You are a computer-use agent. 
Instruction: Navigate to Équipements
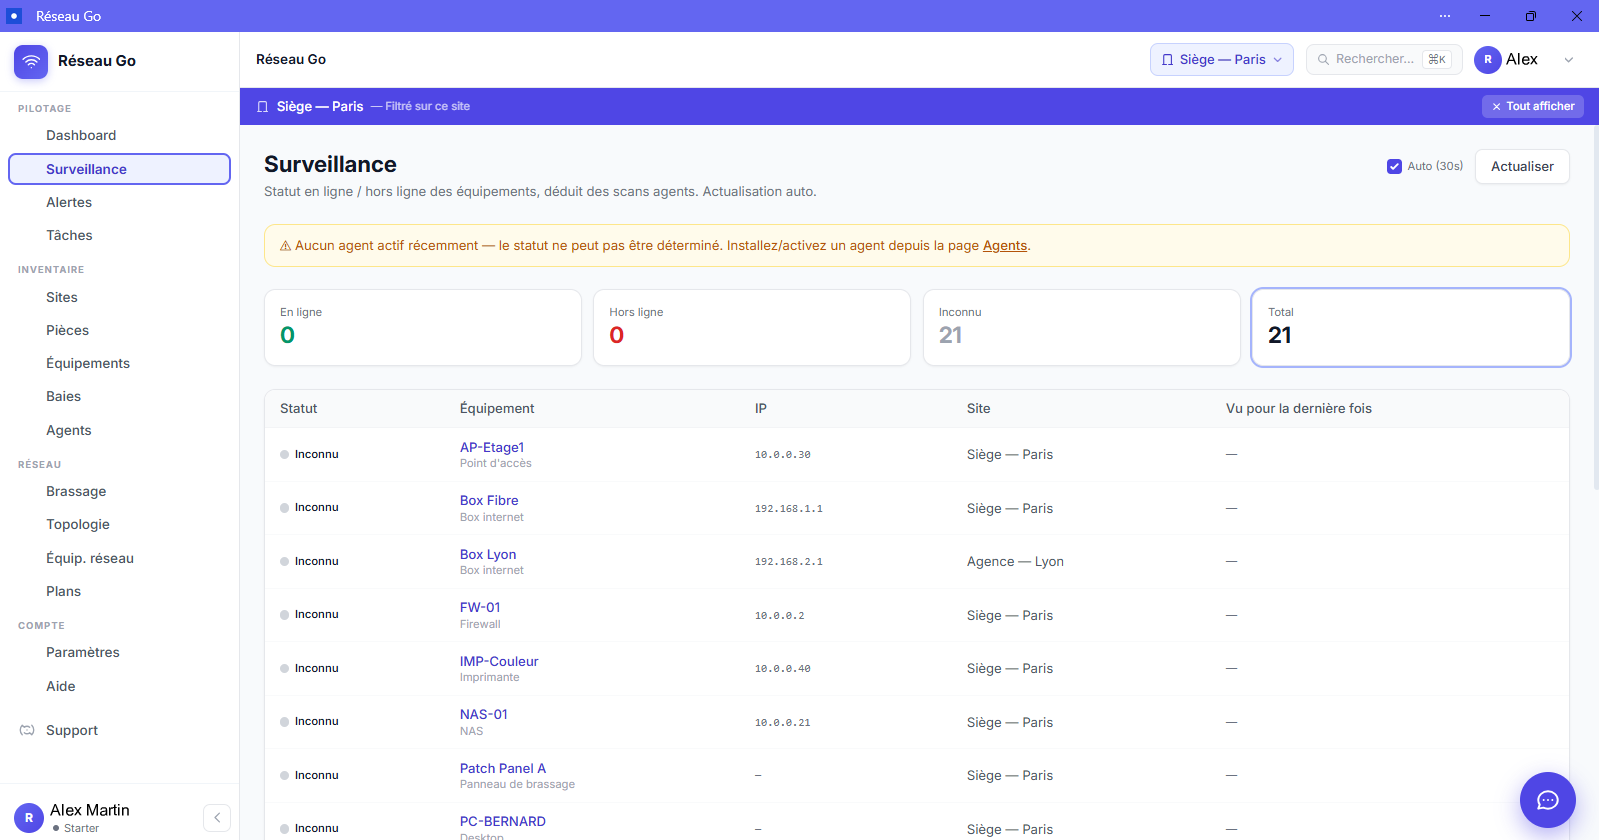[x=119, y=364]
